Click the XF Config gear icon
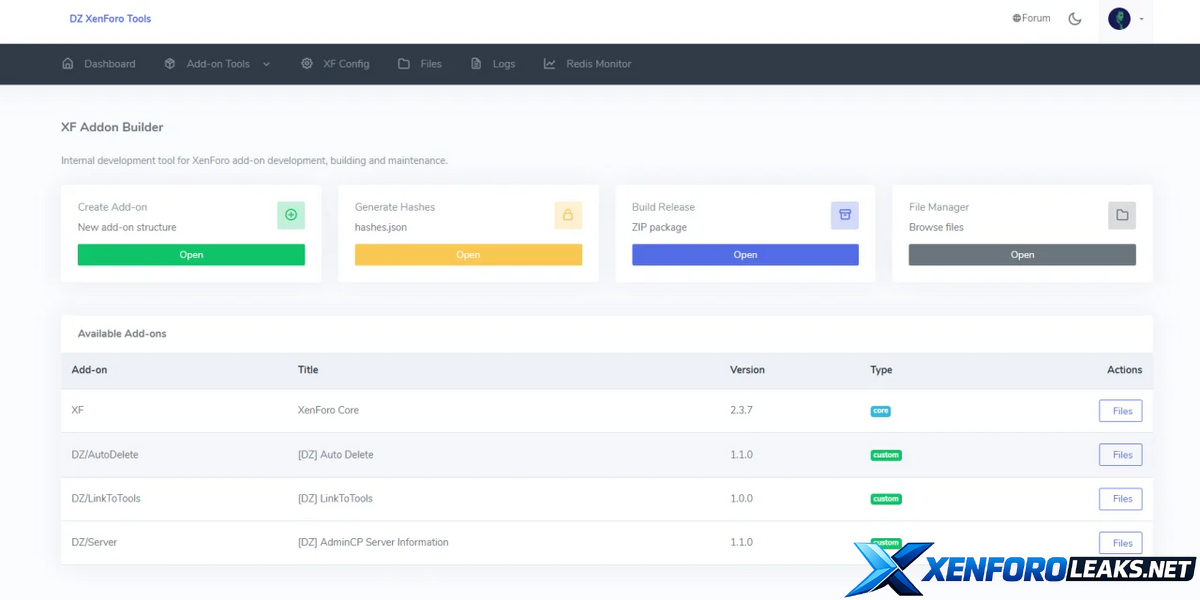 pos(307,64)
